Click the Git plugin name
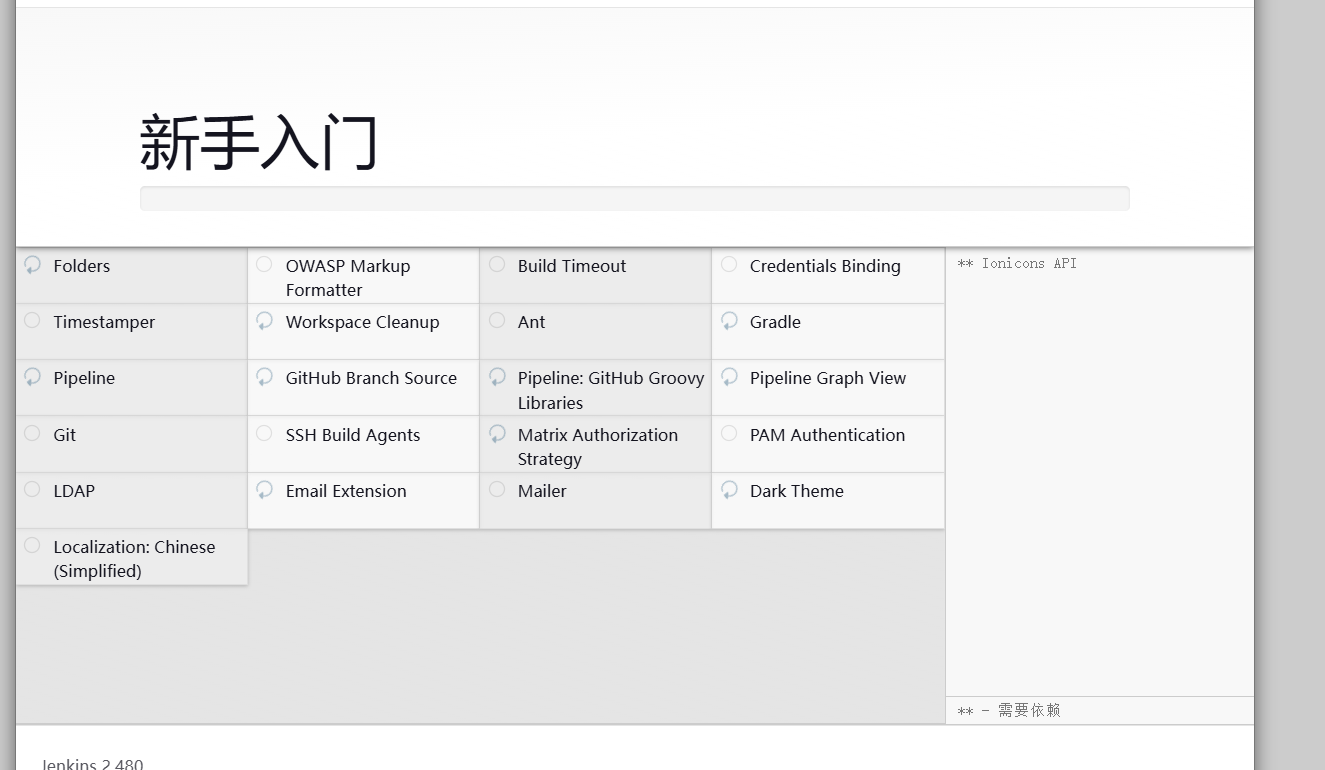This screenshot has width=1325, height=770. 65,435
